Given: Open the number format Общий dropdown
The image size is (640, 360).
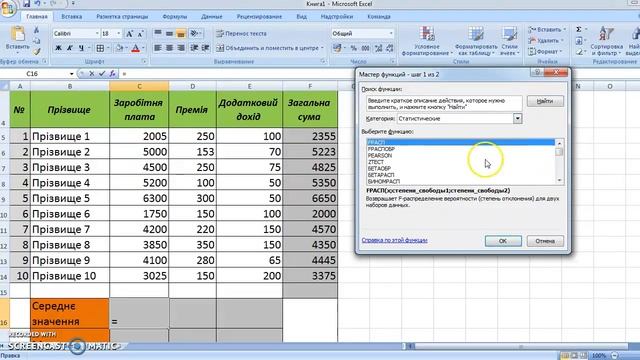Looking at the screenshot, I should coord(391,33).
